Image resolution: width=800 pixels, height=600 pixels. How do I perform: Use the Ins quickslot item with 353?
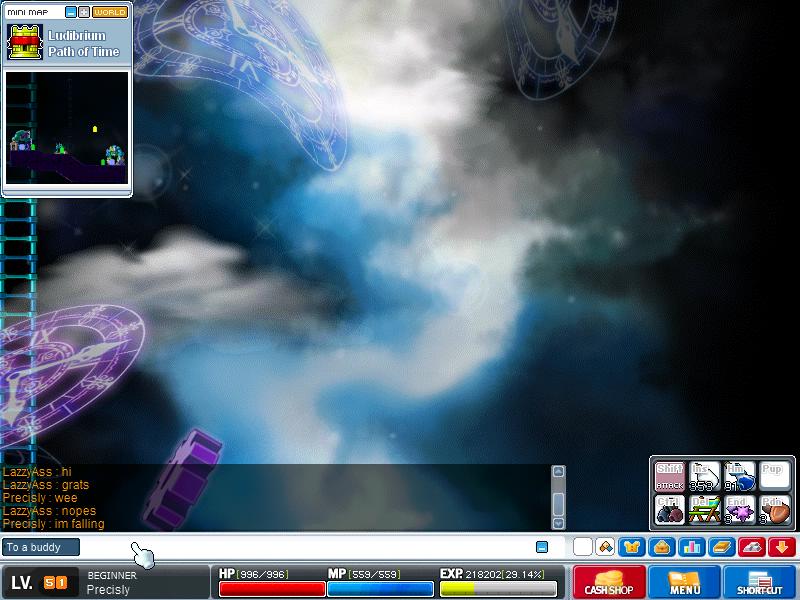[704, 477]
